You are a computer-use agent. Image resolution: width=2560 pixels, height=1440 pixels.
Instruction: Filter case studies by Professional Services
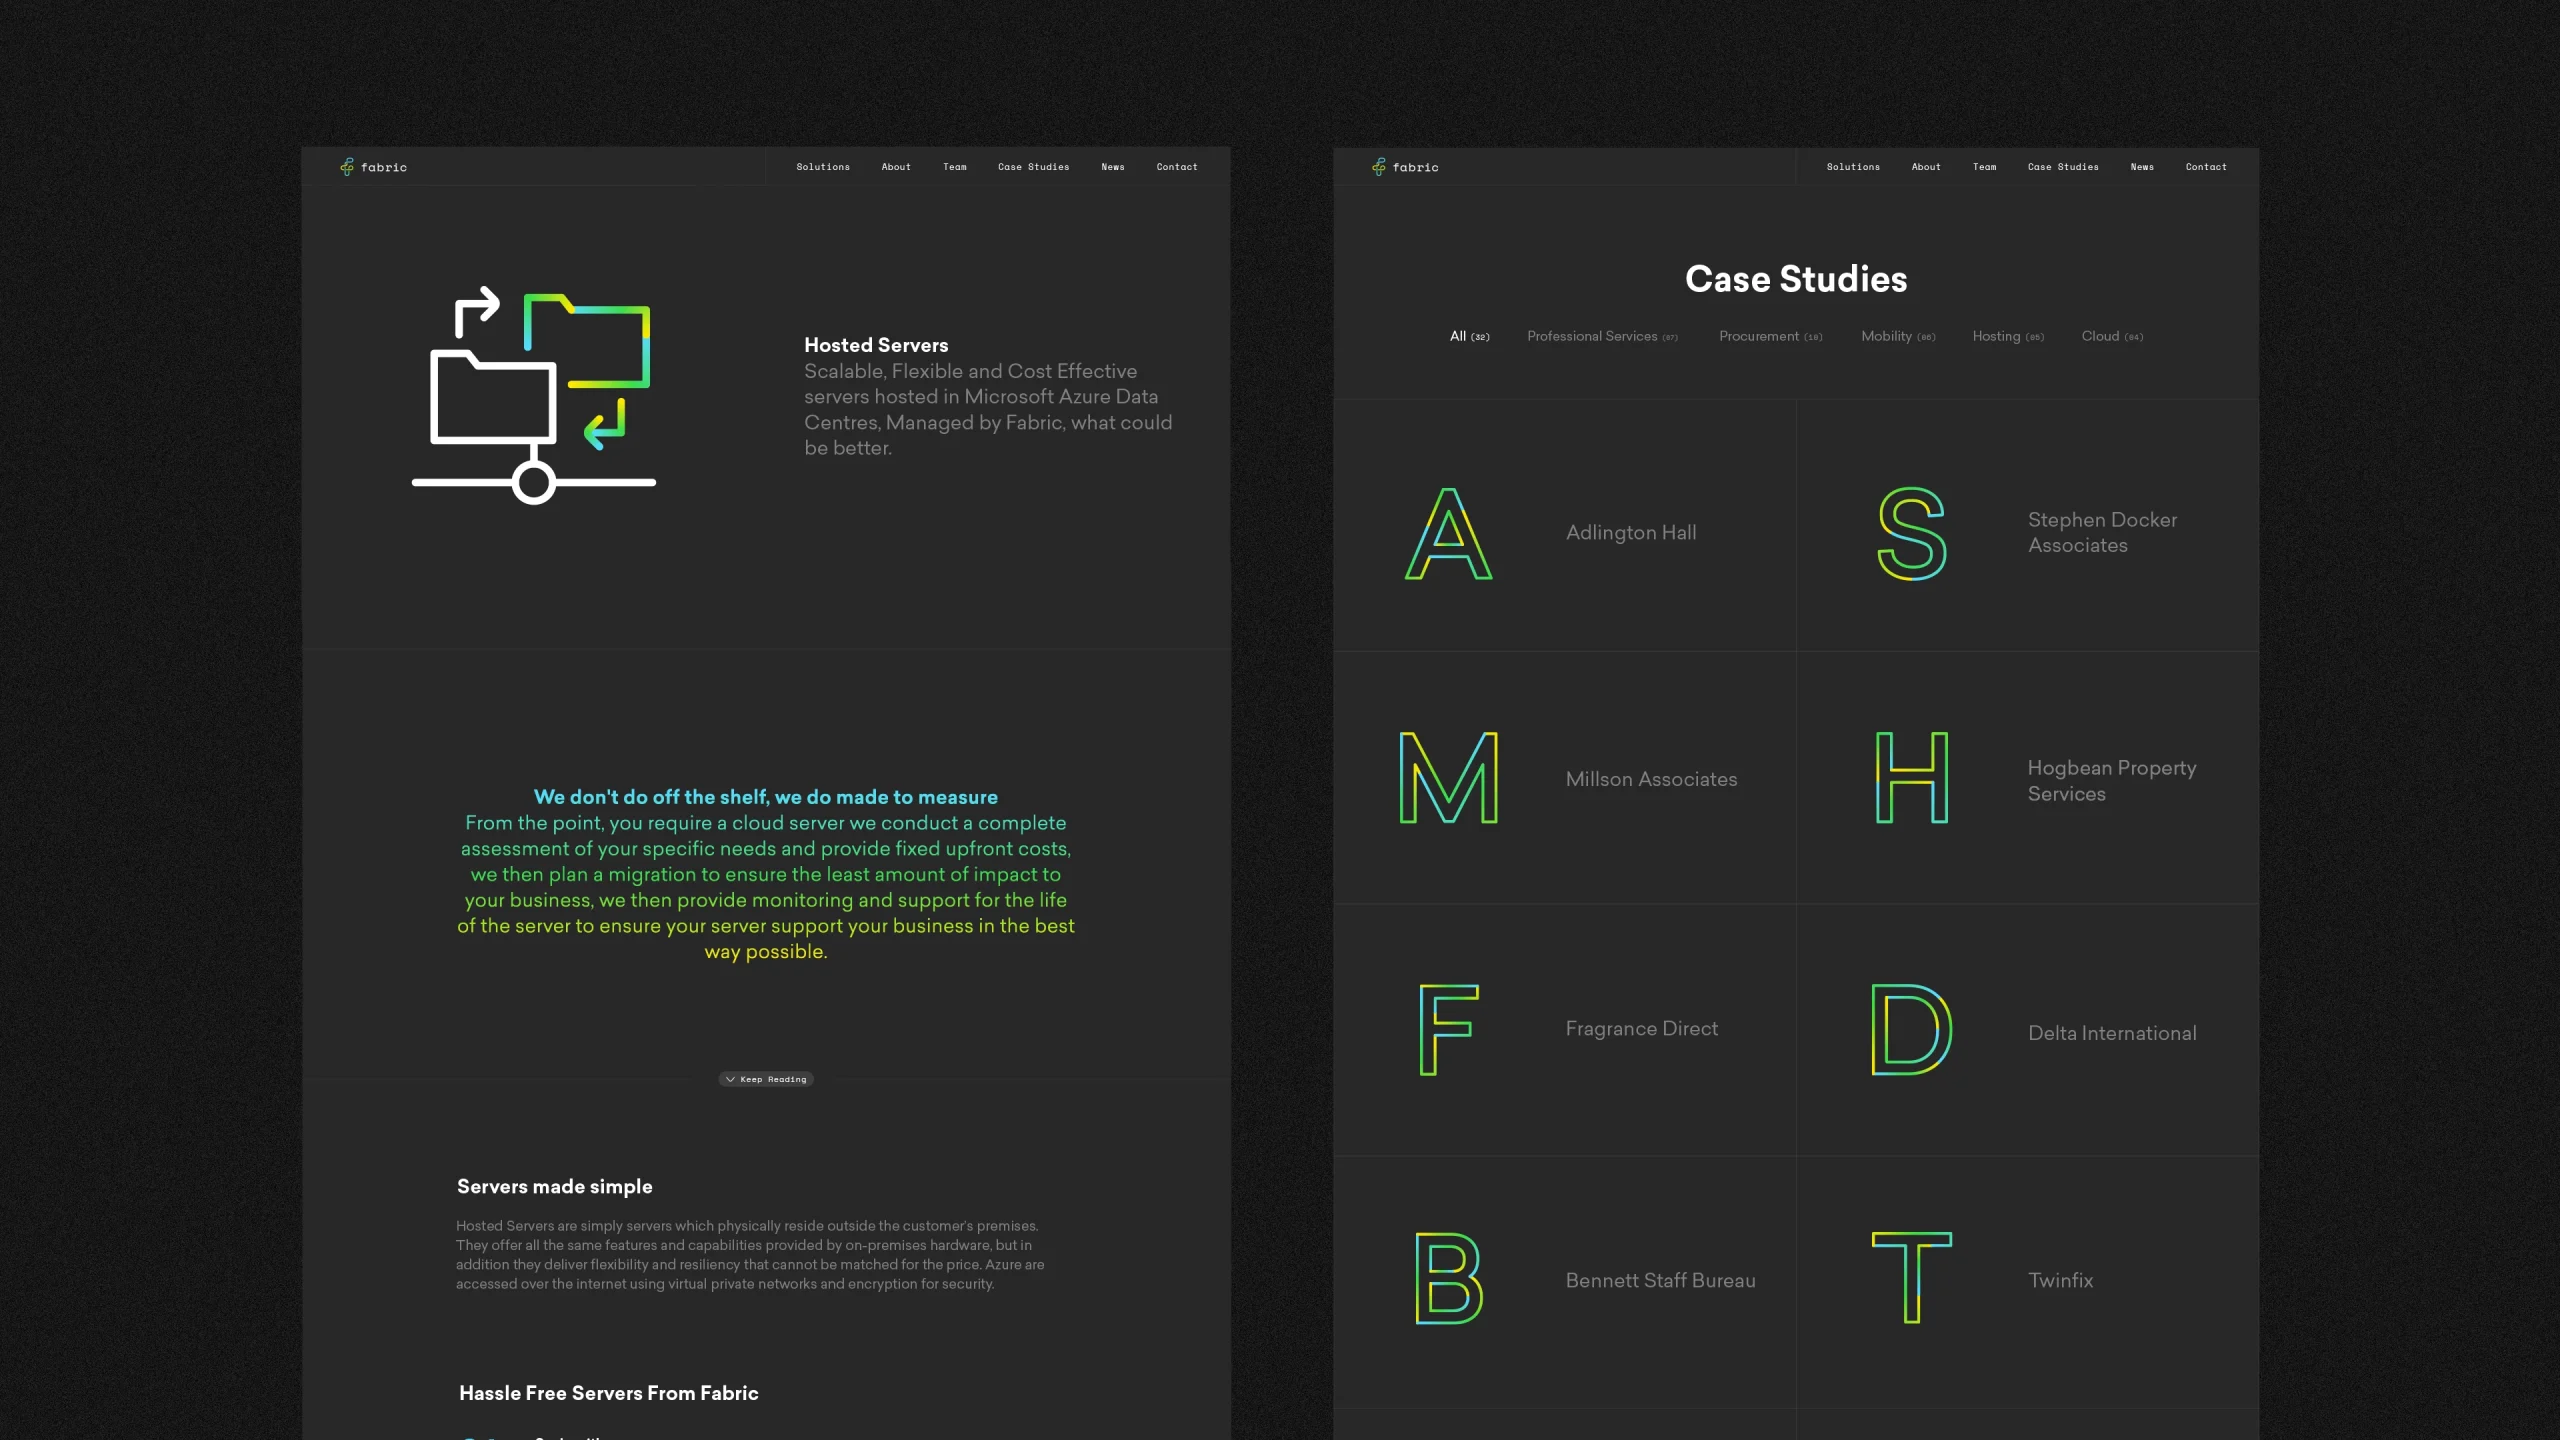(1602, 336)
